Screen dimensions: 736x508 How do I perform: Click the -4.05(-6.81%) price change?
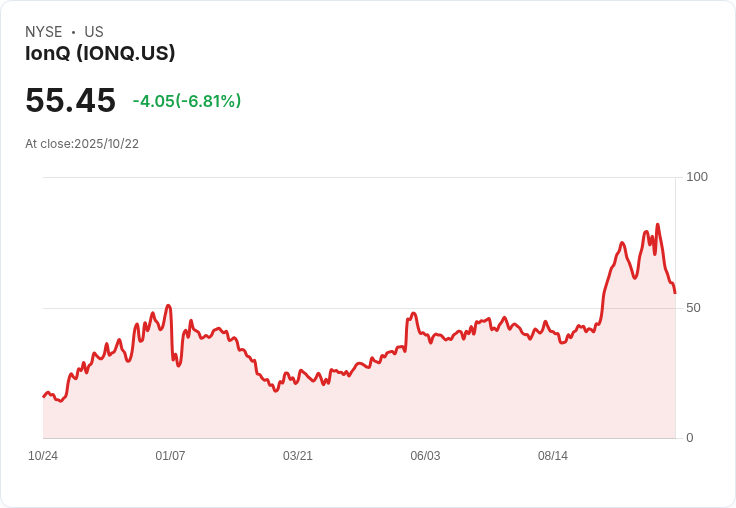(x=187, y=101)
